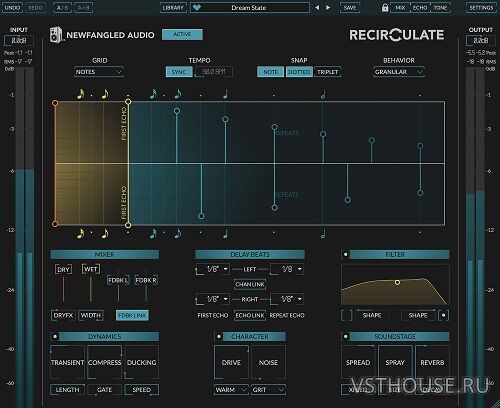Open the Left repeat echo delay dropdown
Screen dimensions: 500x408
point(287,269)
